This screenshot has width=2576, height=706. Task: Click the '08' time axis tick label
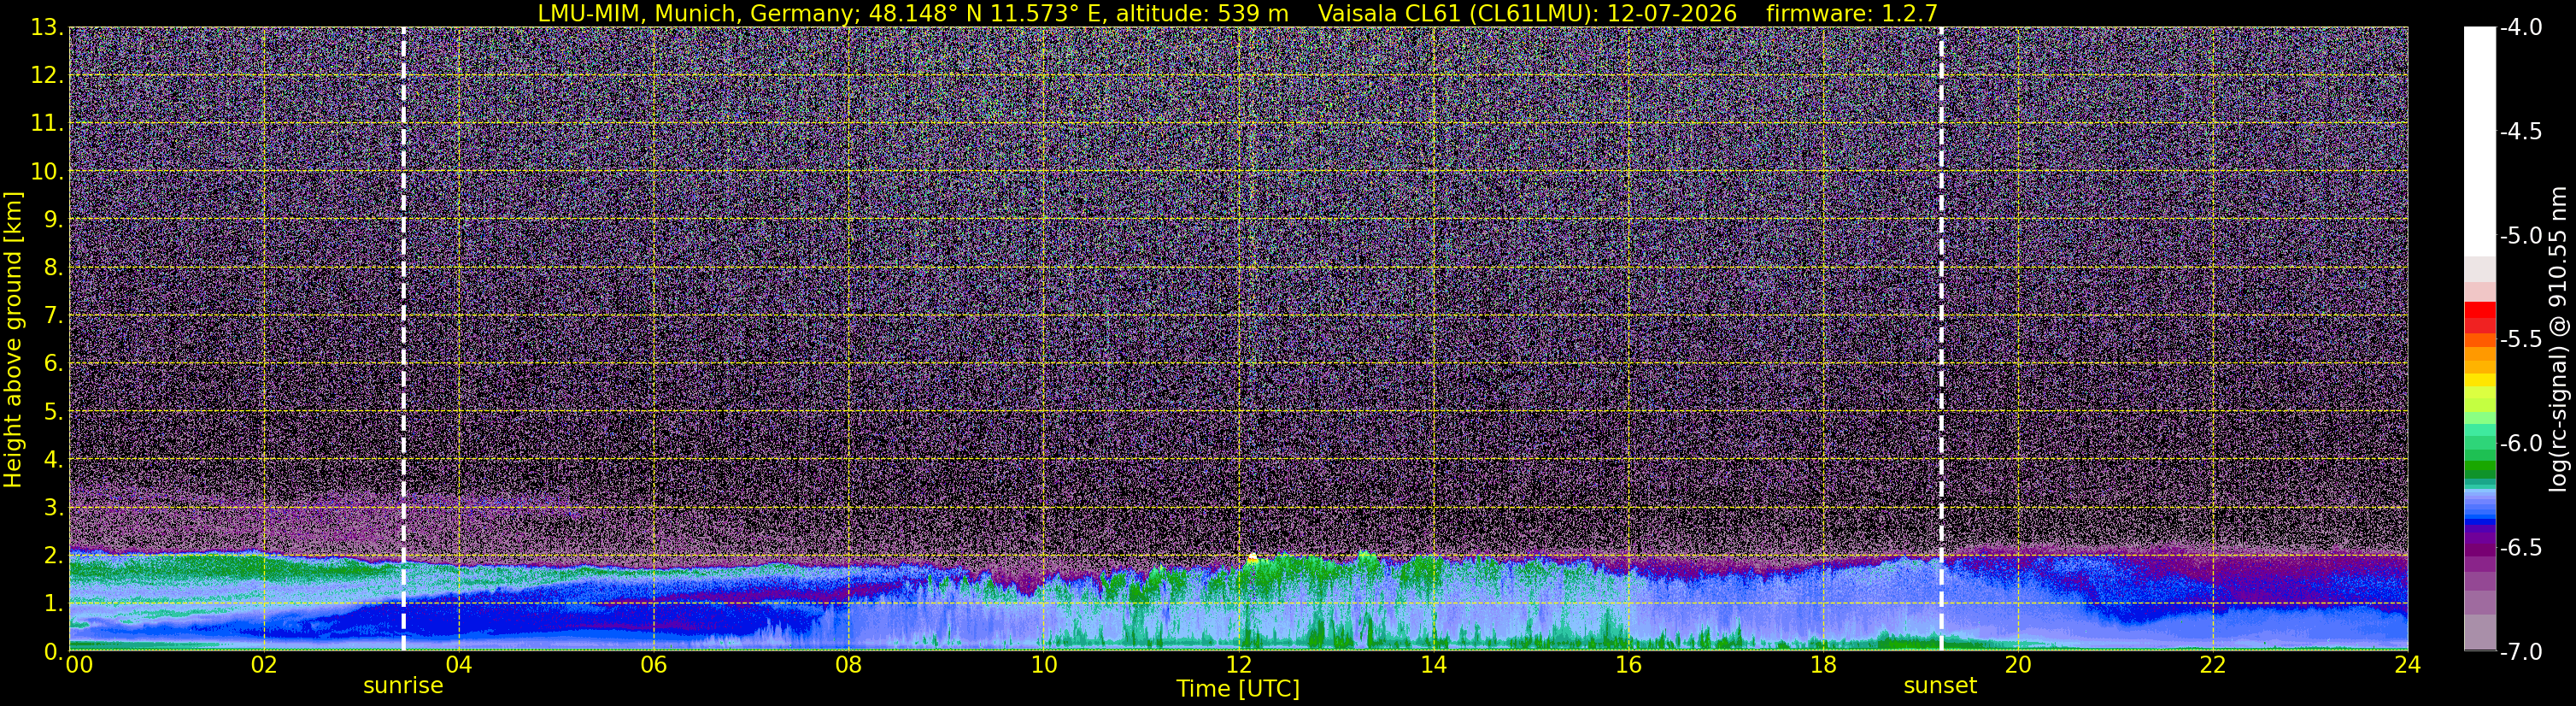849,665
